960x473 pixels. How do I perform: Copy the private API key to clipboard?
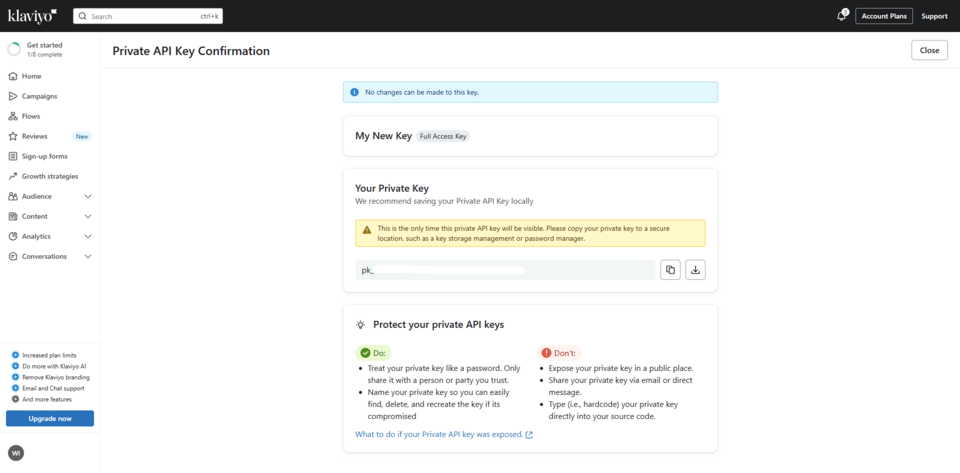pyautogui.click(x=670, y=270)
